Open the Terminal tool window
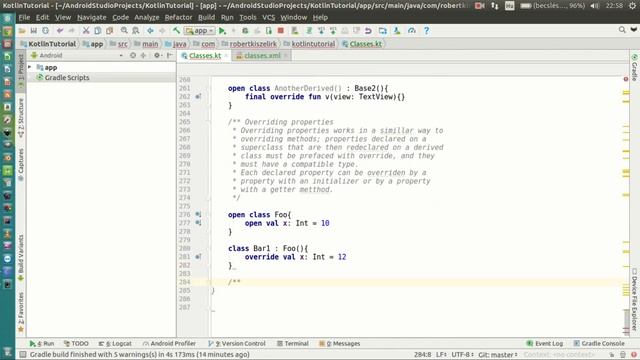The image size is (640, 360). click(x=293, y=344)
